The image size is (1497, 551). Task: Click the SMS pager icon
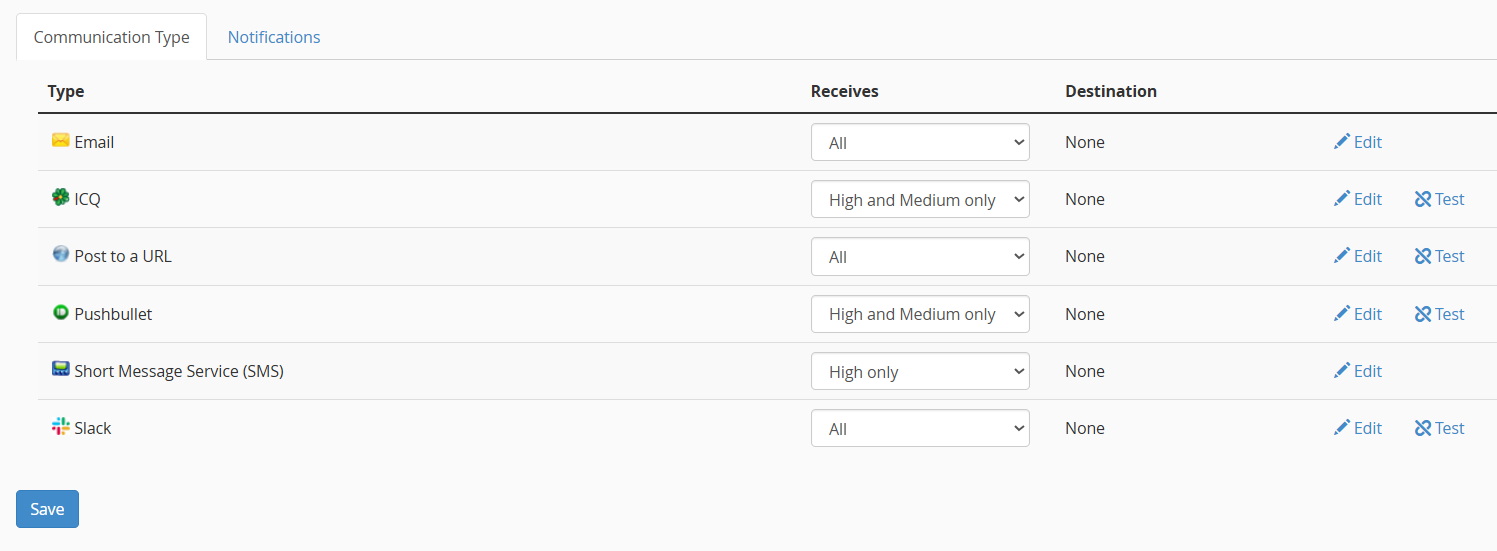(60, 370)
